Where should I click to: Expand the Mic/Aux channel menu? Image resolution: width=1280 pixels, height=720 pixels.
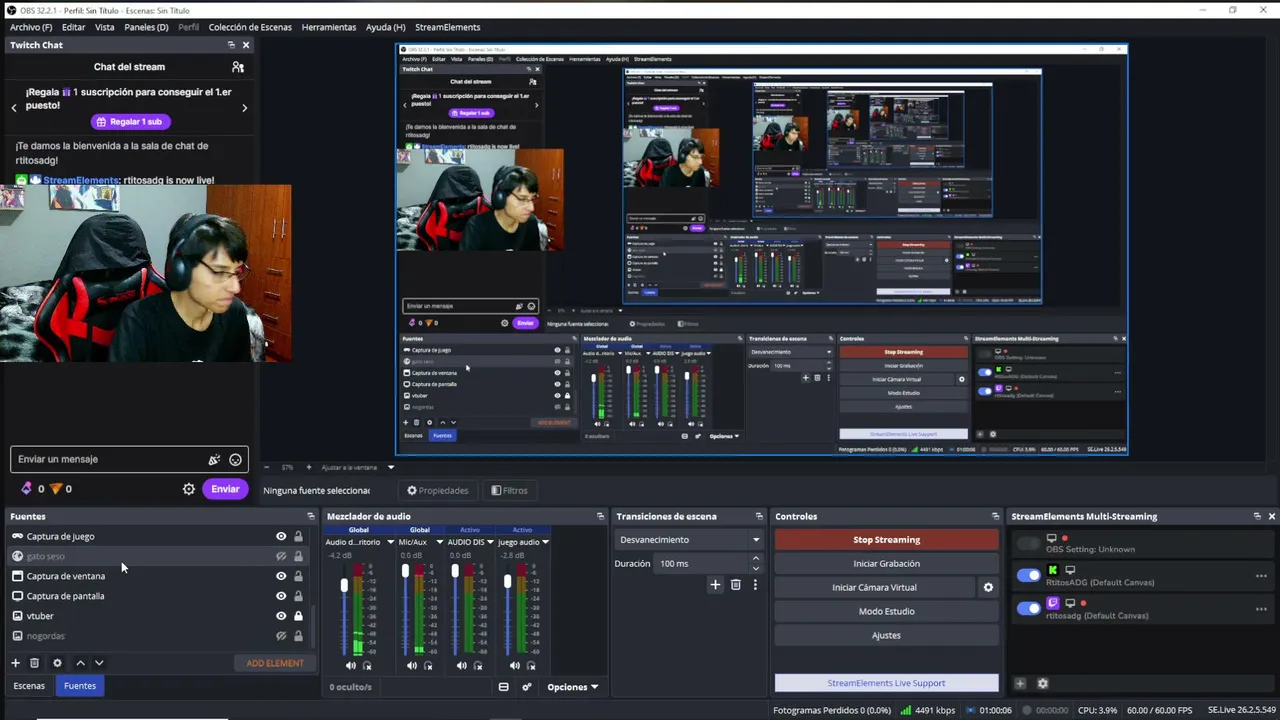[x=439, y=542]
